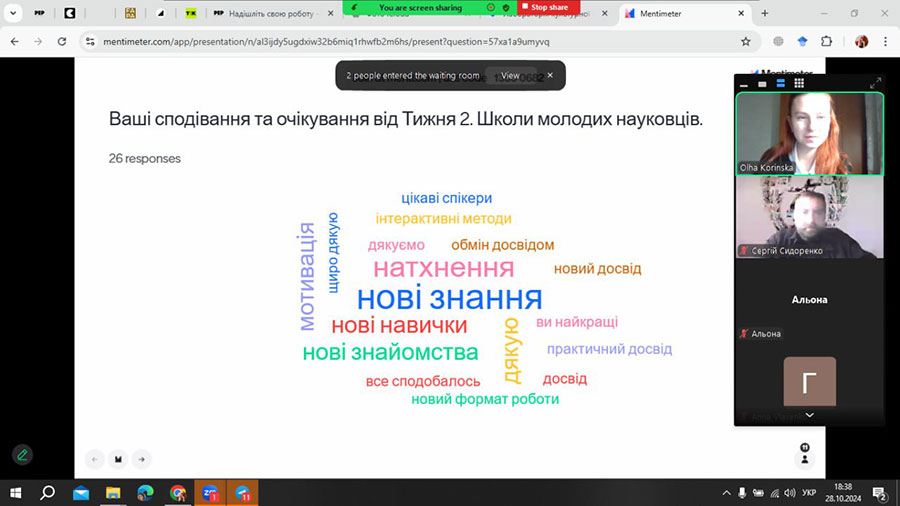Open Telegram from the taskbar
This screenshot has width=900, height=506.
[242, 493]
